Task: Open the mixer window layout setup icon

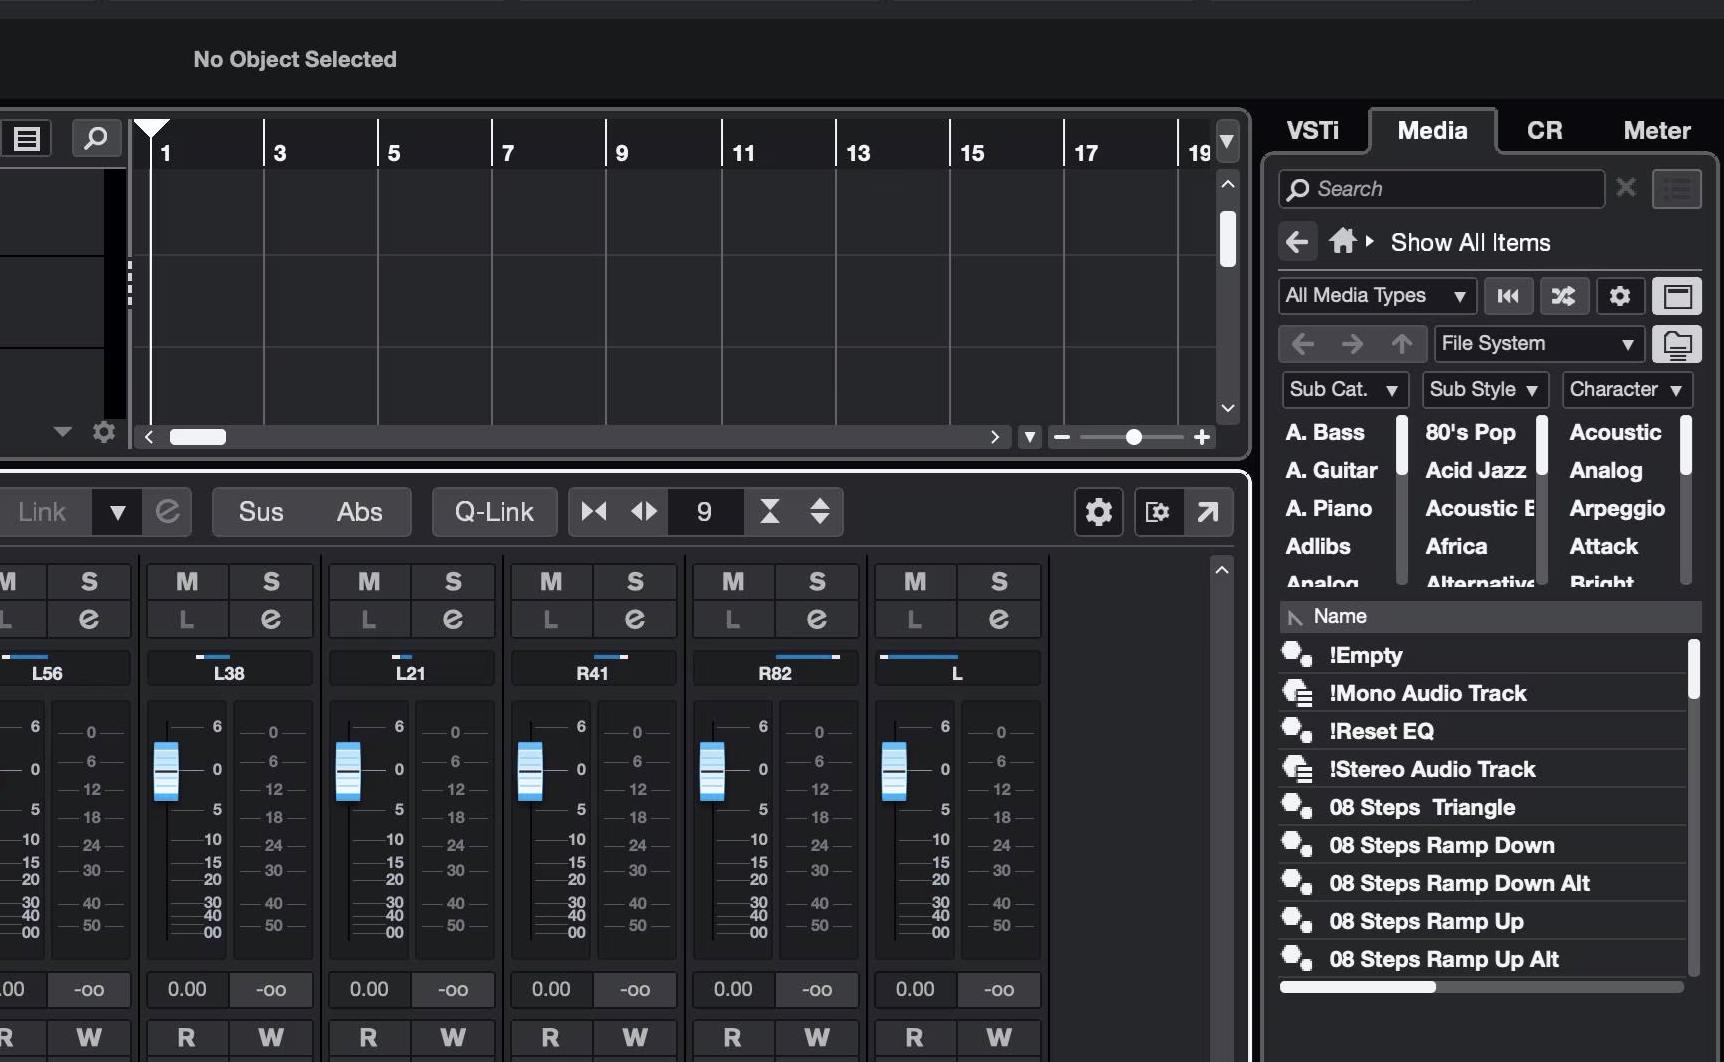Action: [x=1158, y=512]
